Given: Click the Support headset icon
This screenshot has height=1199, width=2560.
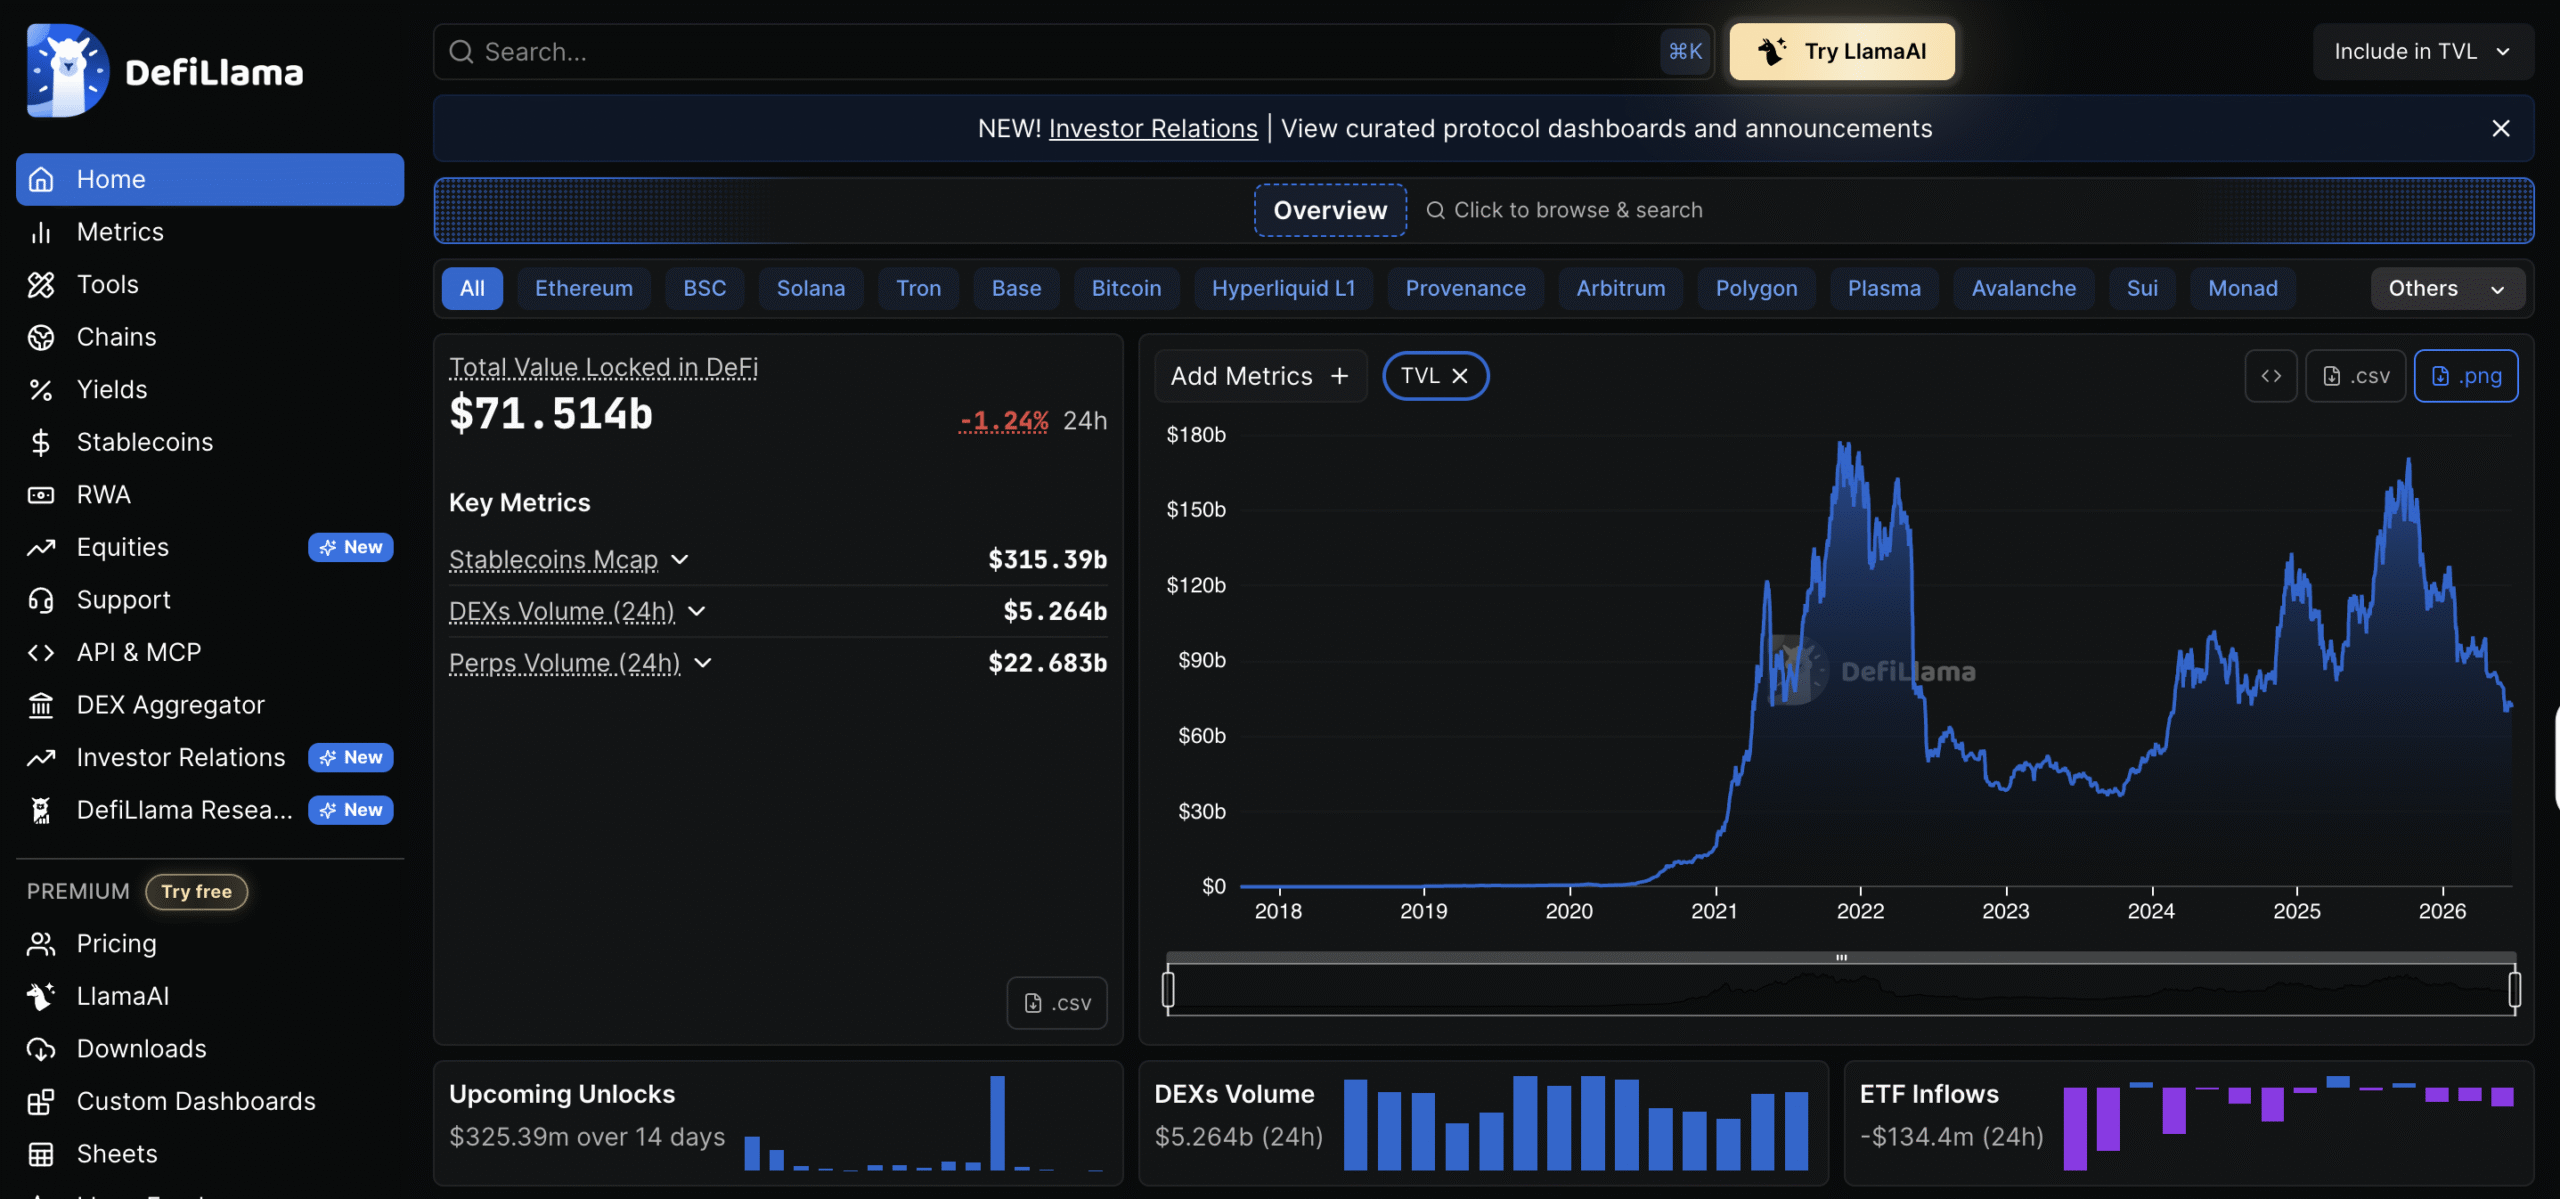Looking at the screenshot, I should (40, 600).
